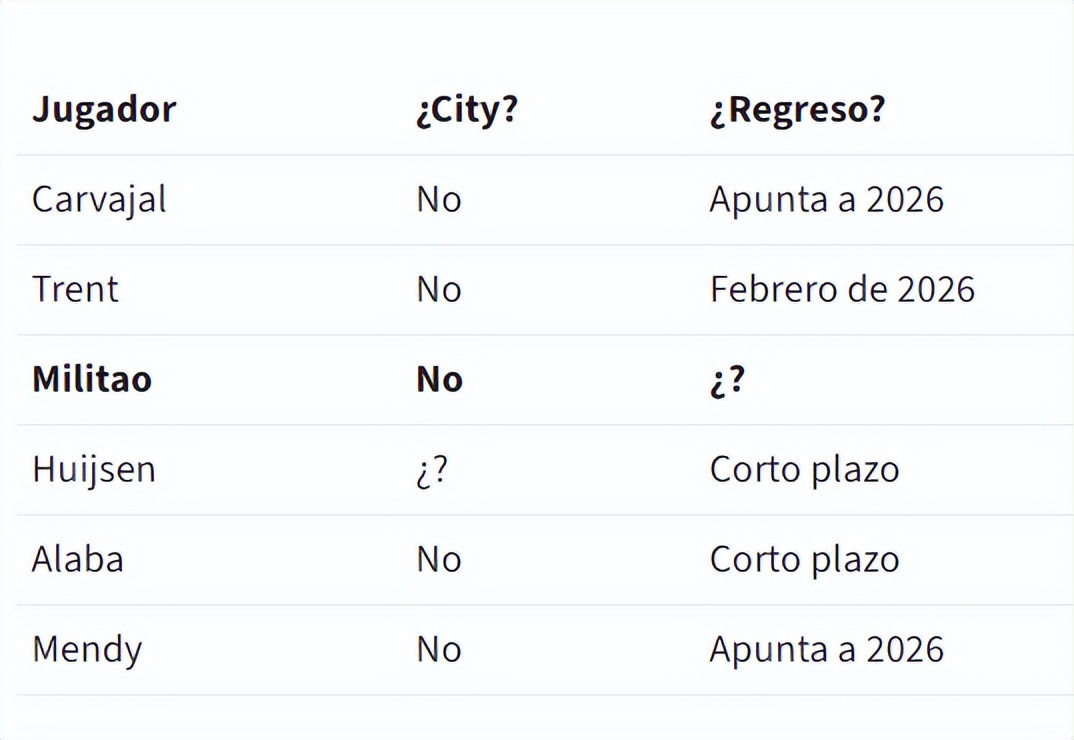Image resolution: width=1074 pixels, height=740 pixels.
Task: Click Huijsen's ¿? City status
Action: 432,469
